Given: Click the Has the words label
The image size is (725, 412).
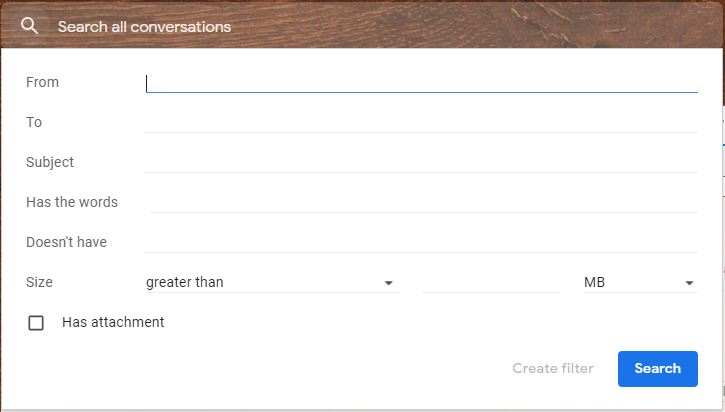Looking at the screenshot, I should 72,202.
